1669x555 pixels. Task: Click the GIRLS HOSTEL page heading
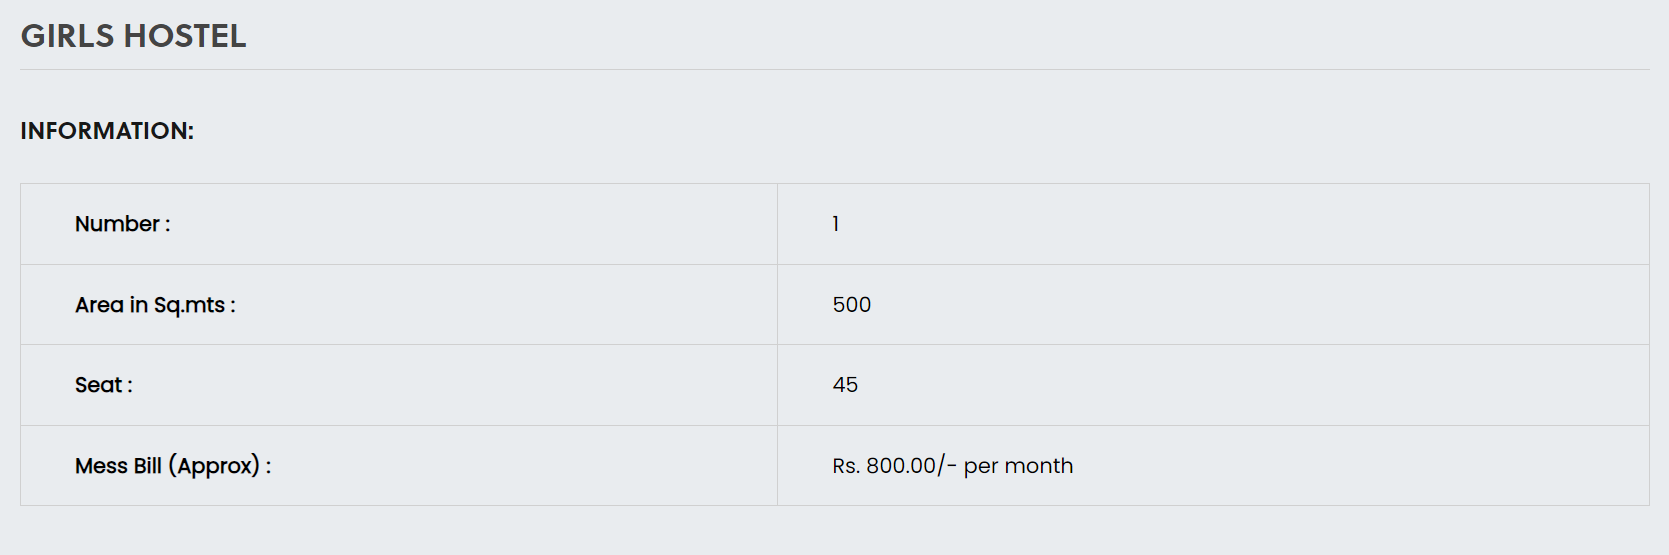tap(133, 36)
